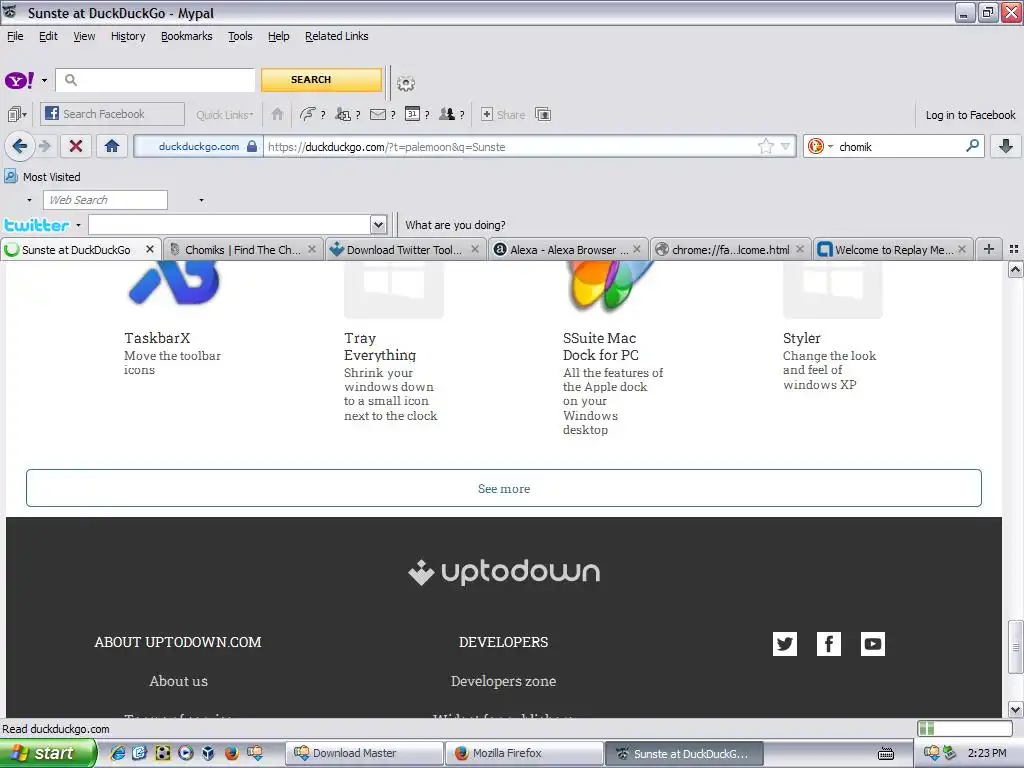Click the Facebook toolbar home icon
This screenshot has width=1024, height=768.
[277, 114]
